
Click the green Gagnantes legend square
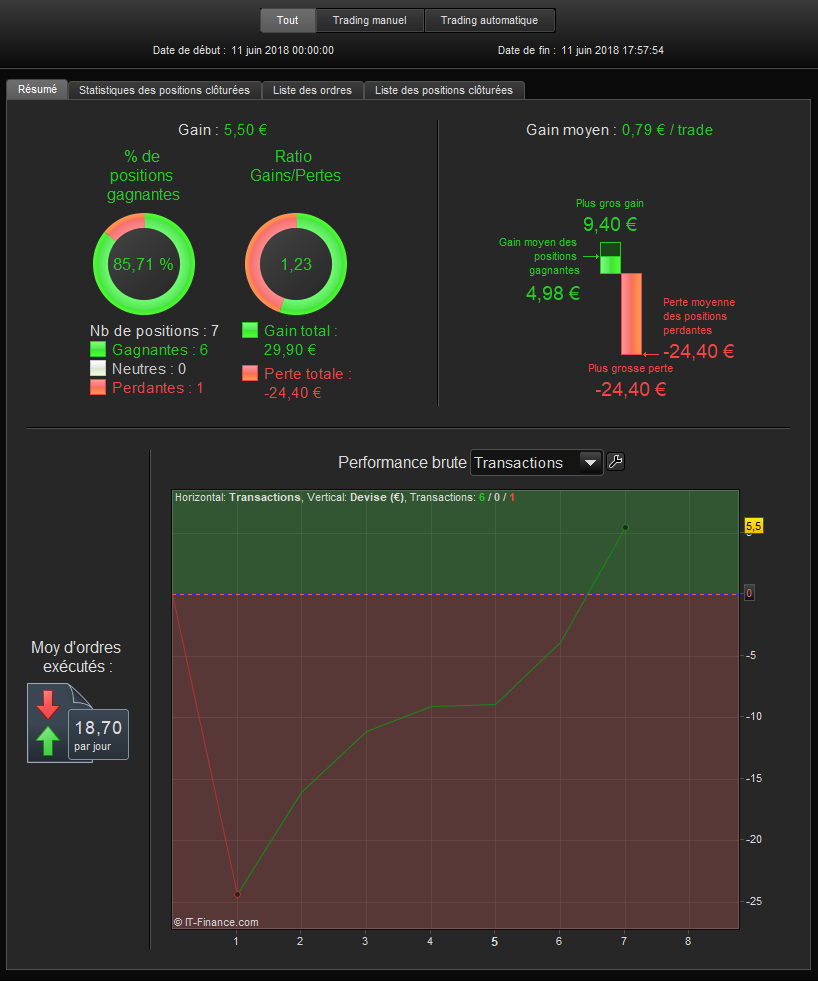point(98,349)
